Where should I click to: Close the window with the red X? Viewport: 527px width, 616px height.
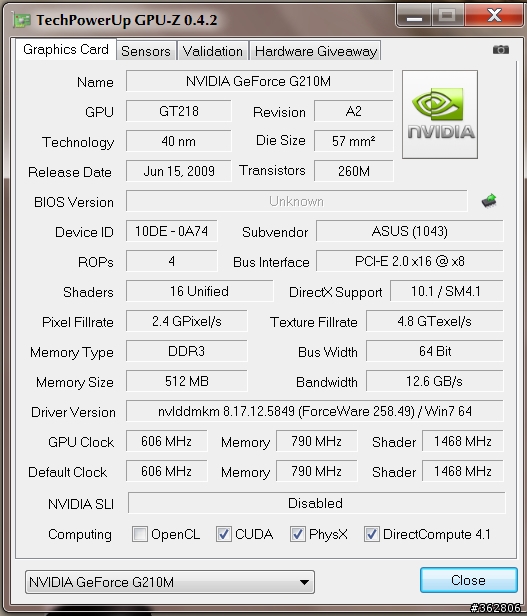point(494,16)
